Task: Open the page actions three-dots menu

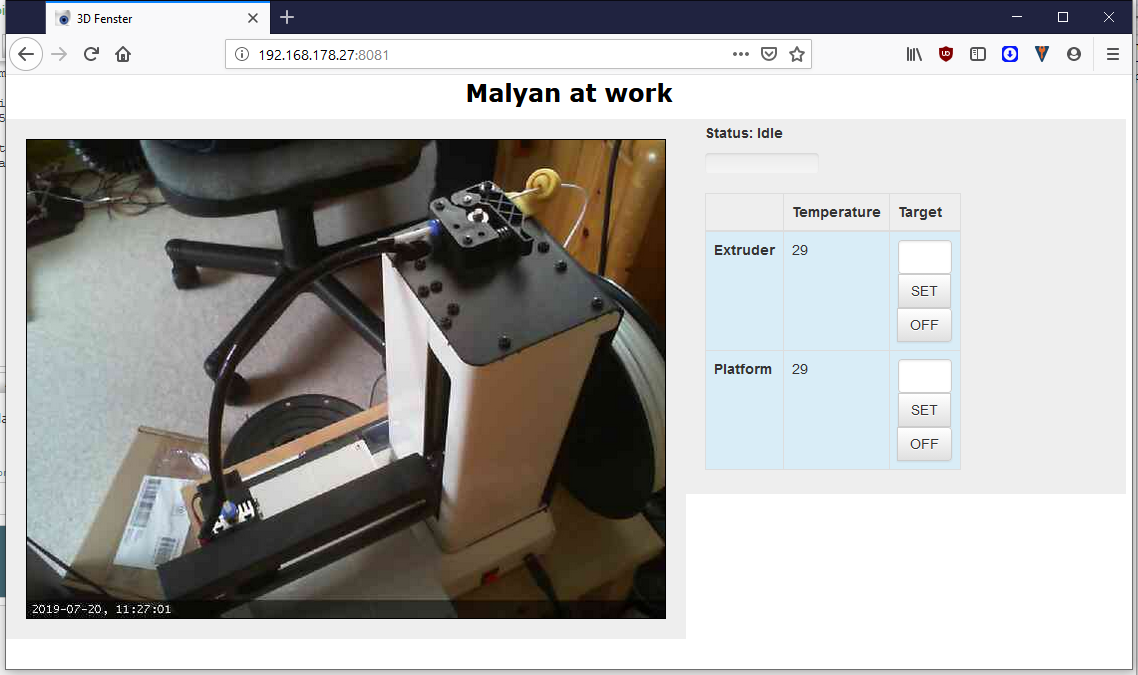Action: (740, 54)
